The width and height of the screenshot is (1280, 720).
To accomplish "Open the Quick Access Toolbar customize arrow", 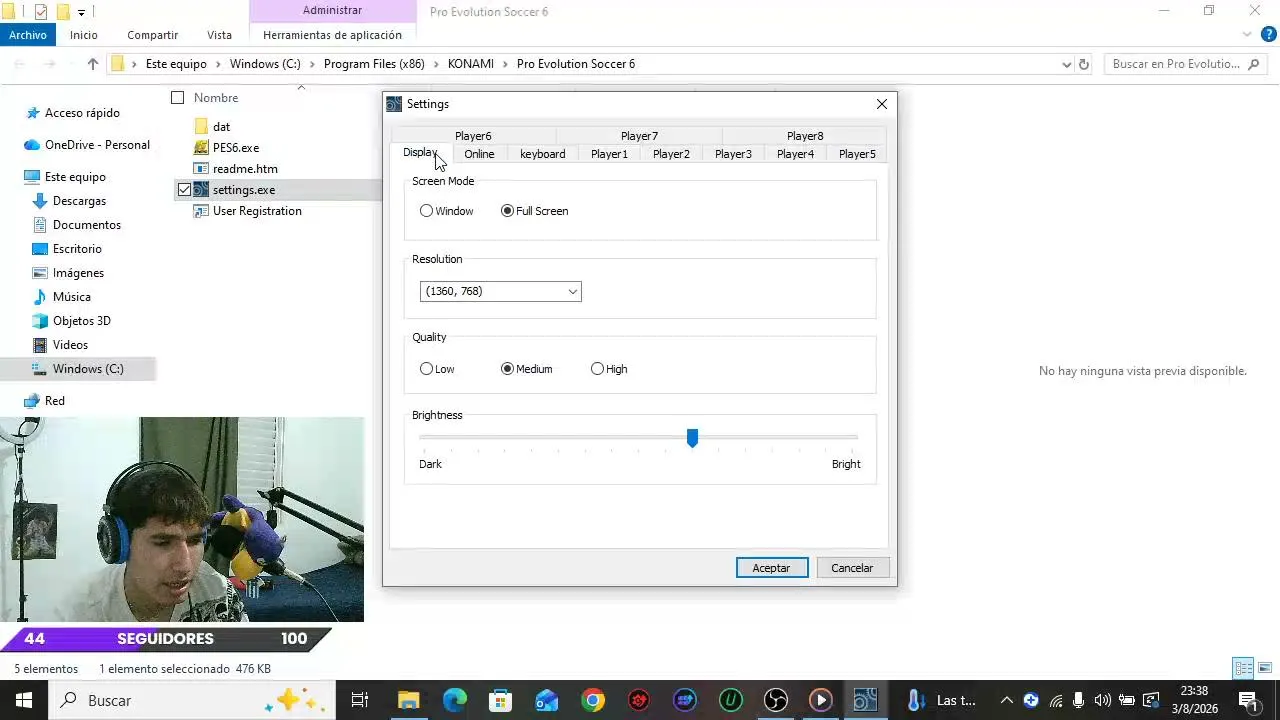I will click(x=81, y=12).
